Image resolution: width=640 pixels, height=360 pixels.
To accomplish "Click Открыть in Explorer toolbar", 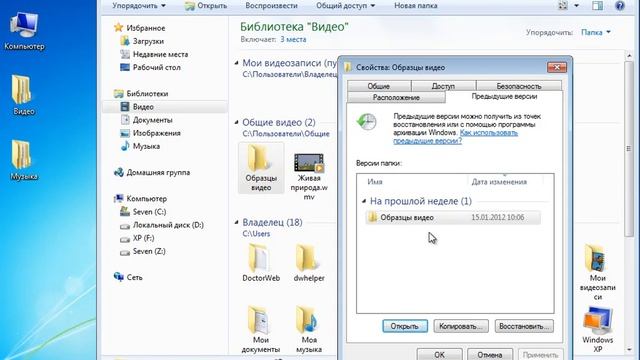I will click(x=206, y=6).
